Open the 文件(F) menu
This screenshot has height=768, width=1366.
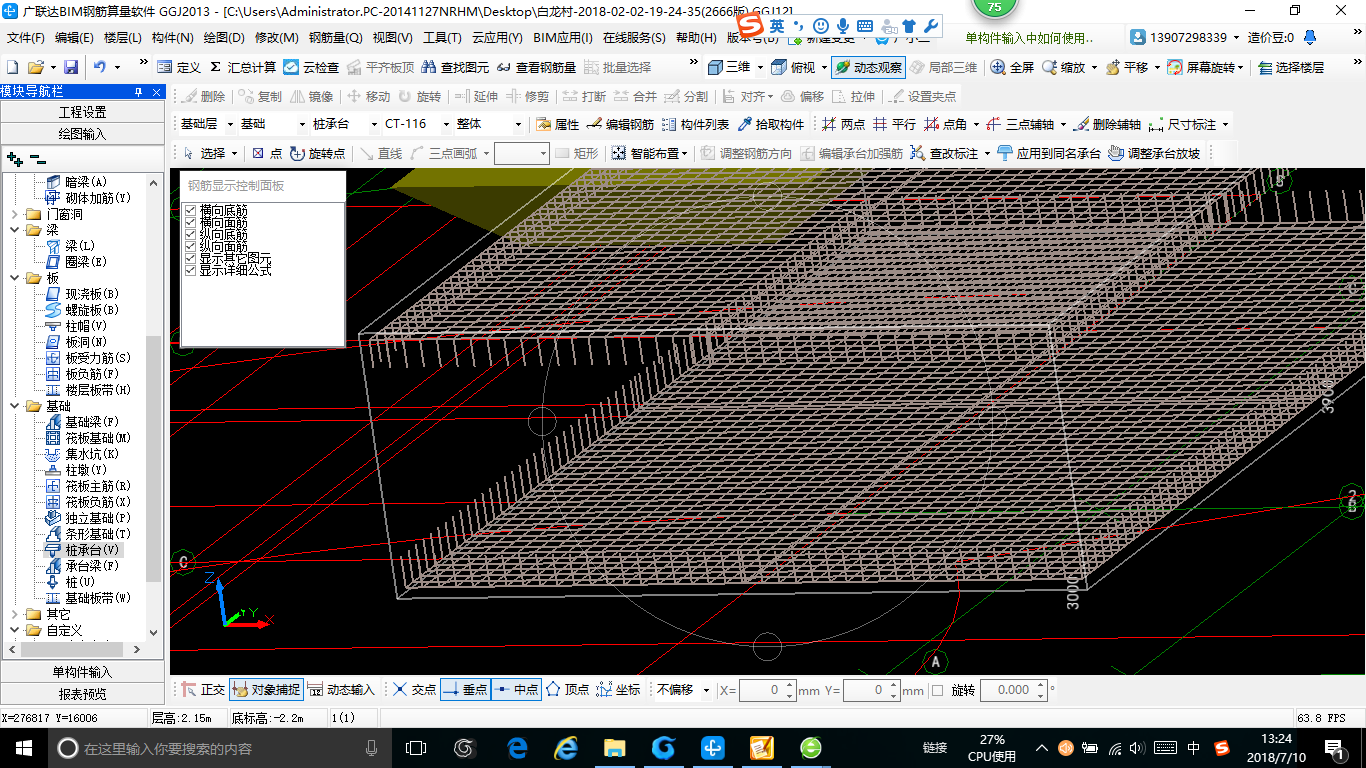coord(26,38)
